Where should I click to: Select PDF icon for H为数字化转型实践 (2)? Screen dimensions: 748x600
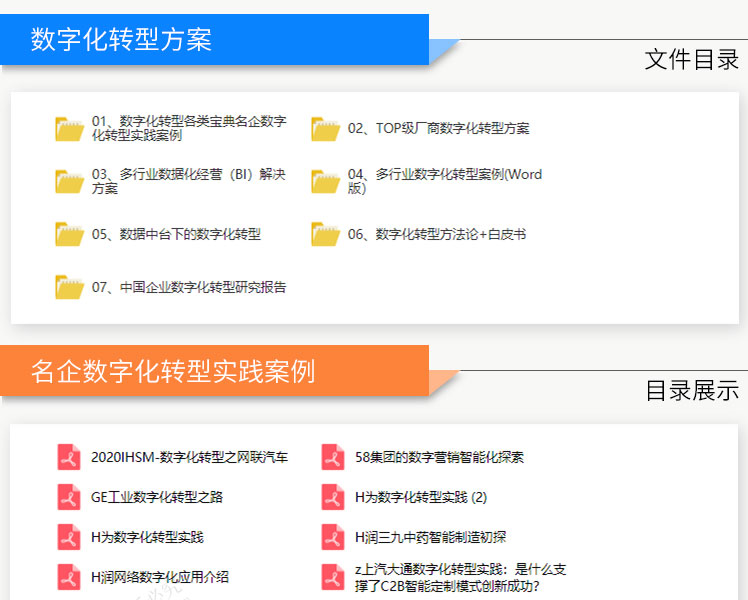pyautogui.click(x=333, y=497)
